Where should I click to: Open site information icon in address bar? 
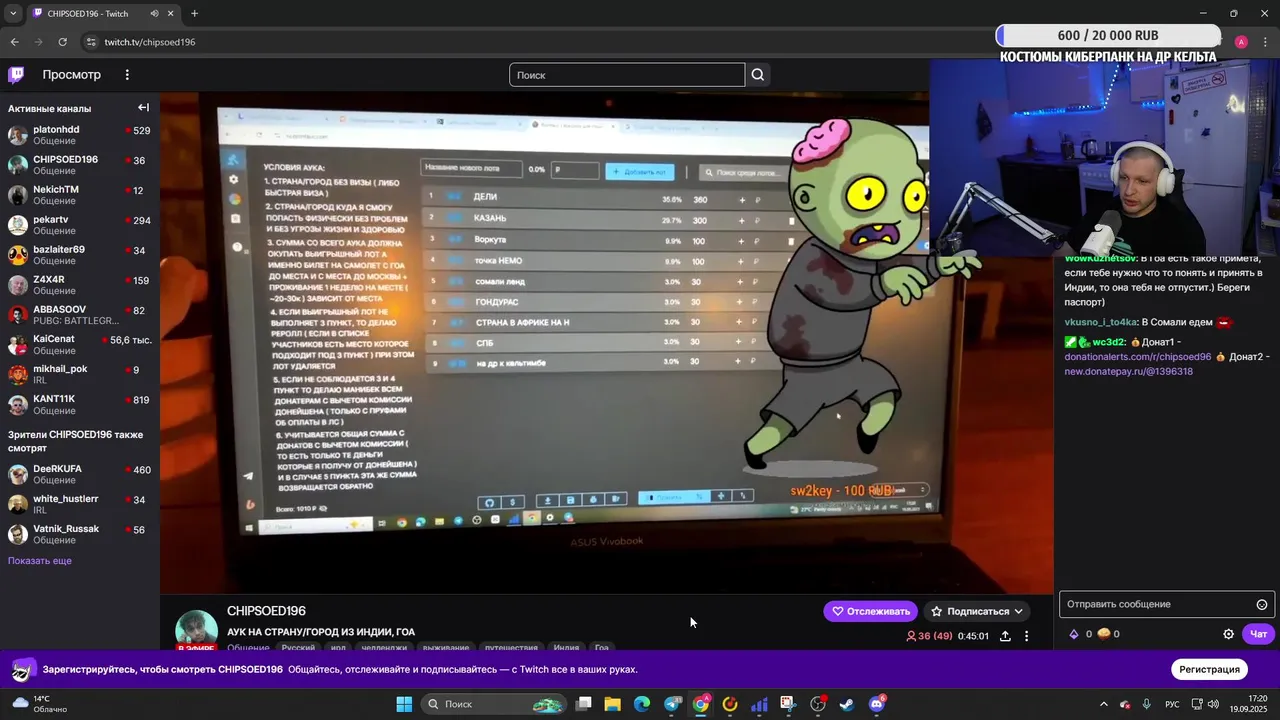coord(90,42)
